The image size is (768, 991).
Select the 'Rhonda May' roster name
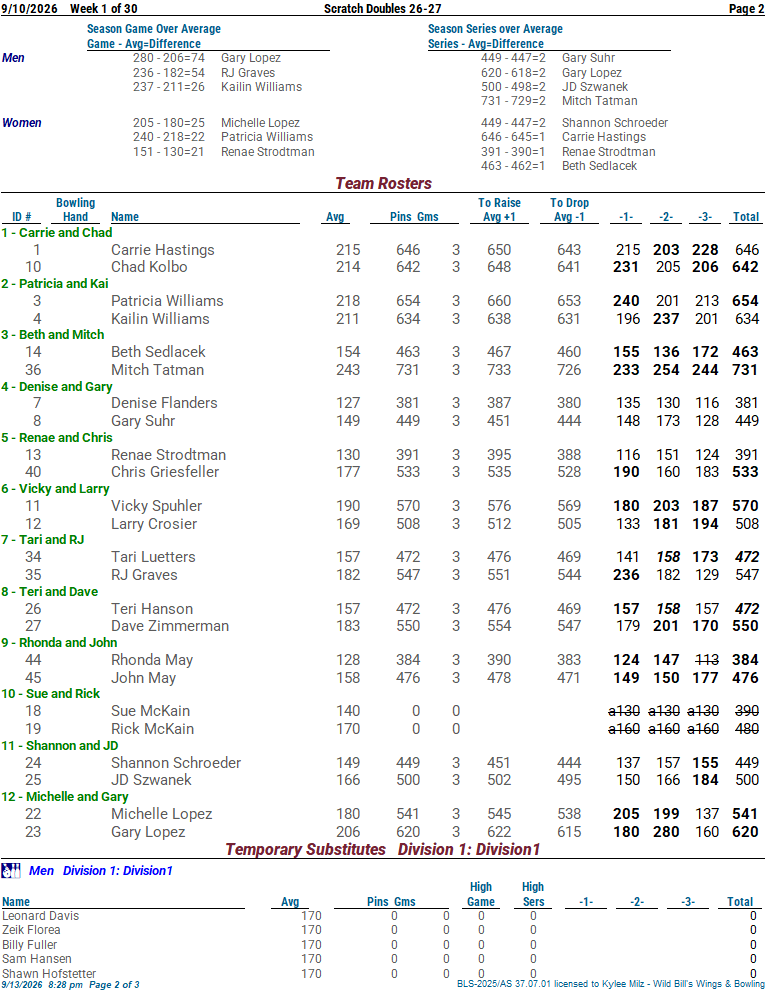pyautogui.click(x=152, y=660)
